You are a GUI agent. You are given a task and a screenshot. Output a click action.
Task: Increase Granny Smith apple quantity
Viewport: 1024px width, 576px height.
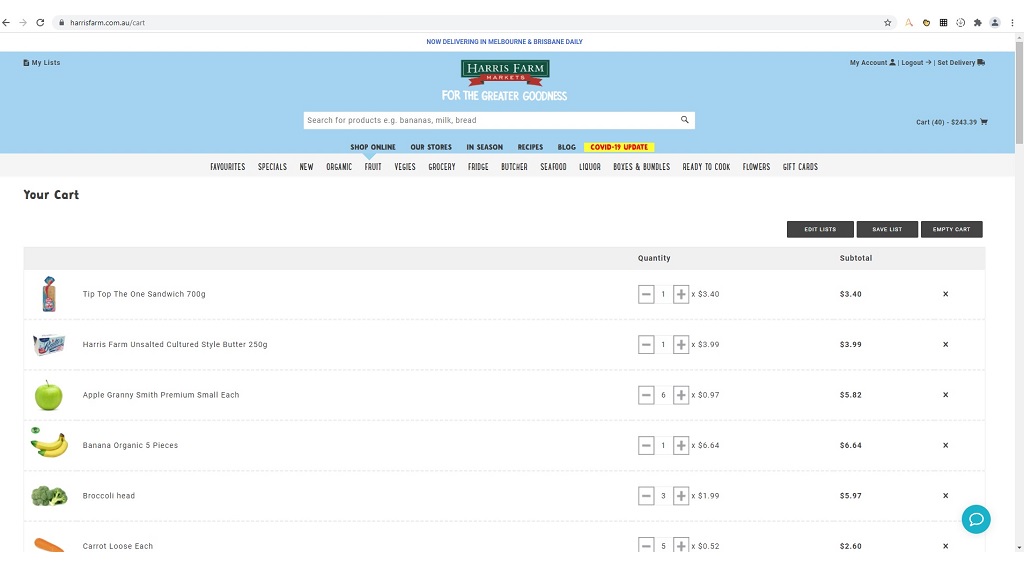tap(681, 395)
